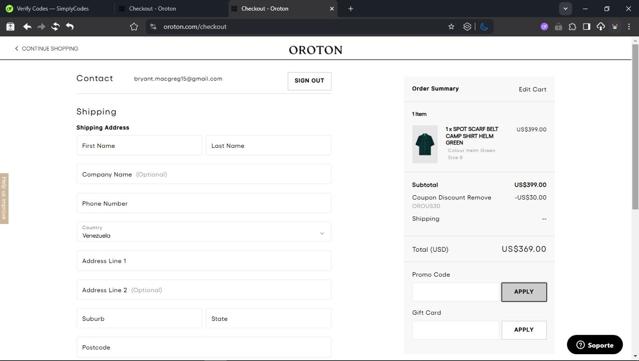Image resolution: width=639 pixels, height=361 pixels.
Task: Remove the coupon discount
Action: click(x=479, y=198)
